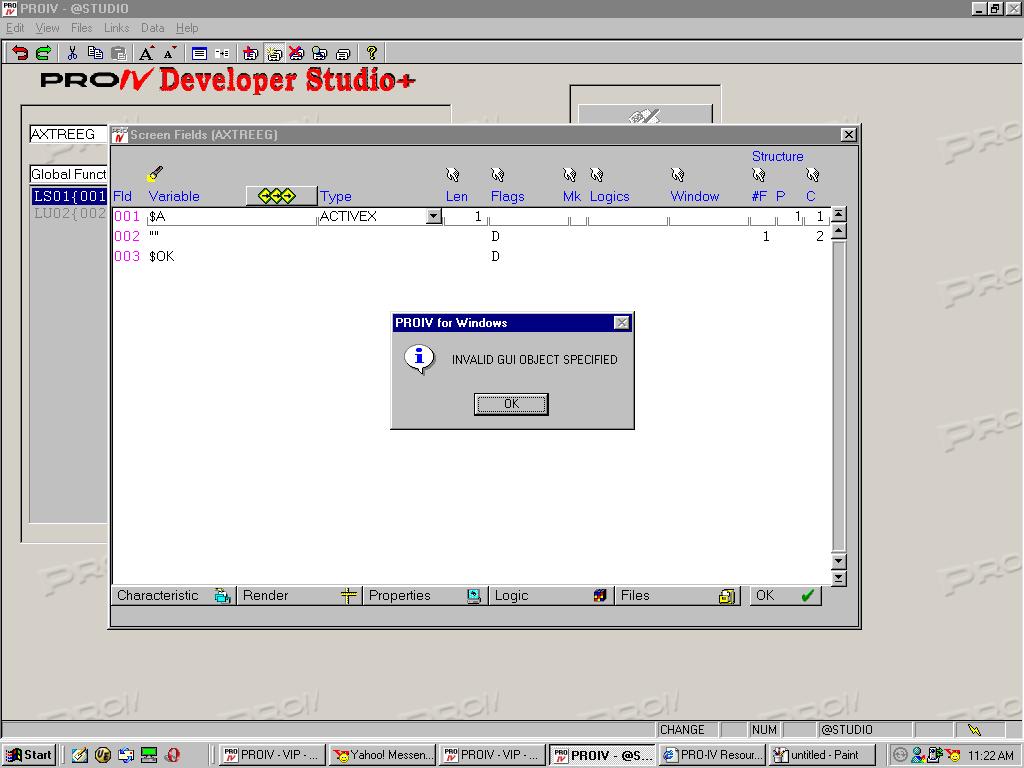Click hand pointer icon above Flags

(497, 174)
